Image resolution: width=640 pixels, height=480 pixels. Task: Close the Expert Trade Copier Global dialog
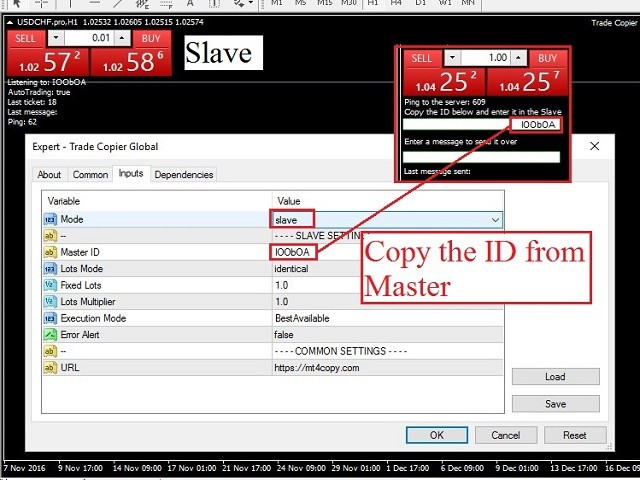pos(595,146)
